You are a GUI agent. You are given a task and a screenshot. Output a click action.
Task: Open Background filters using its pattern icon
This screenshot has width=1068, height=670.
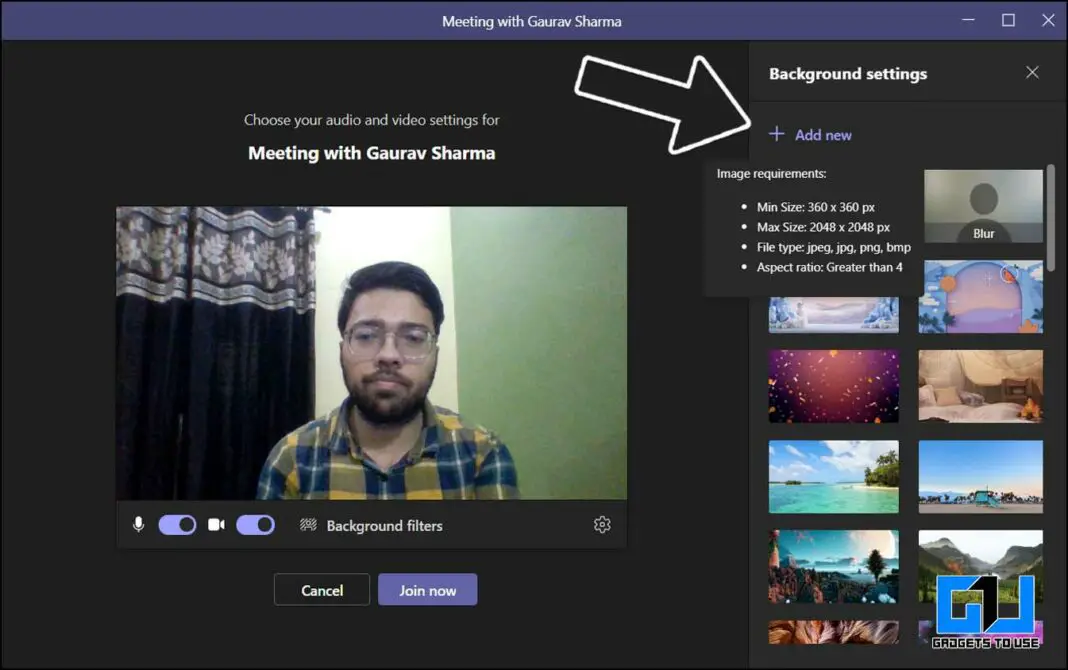(308, 524)
